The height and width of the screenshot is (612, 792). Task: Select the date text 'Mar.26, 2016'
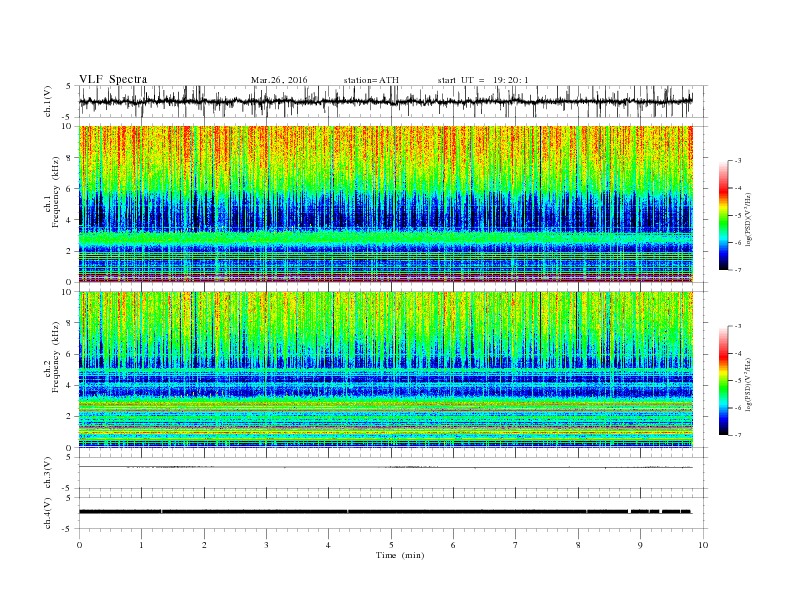[x=279, y=80]
